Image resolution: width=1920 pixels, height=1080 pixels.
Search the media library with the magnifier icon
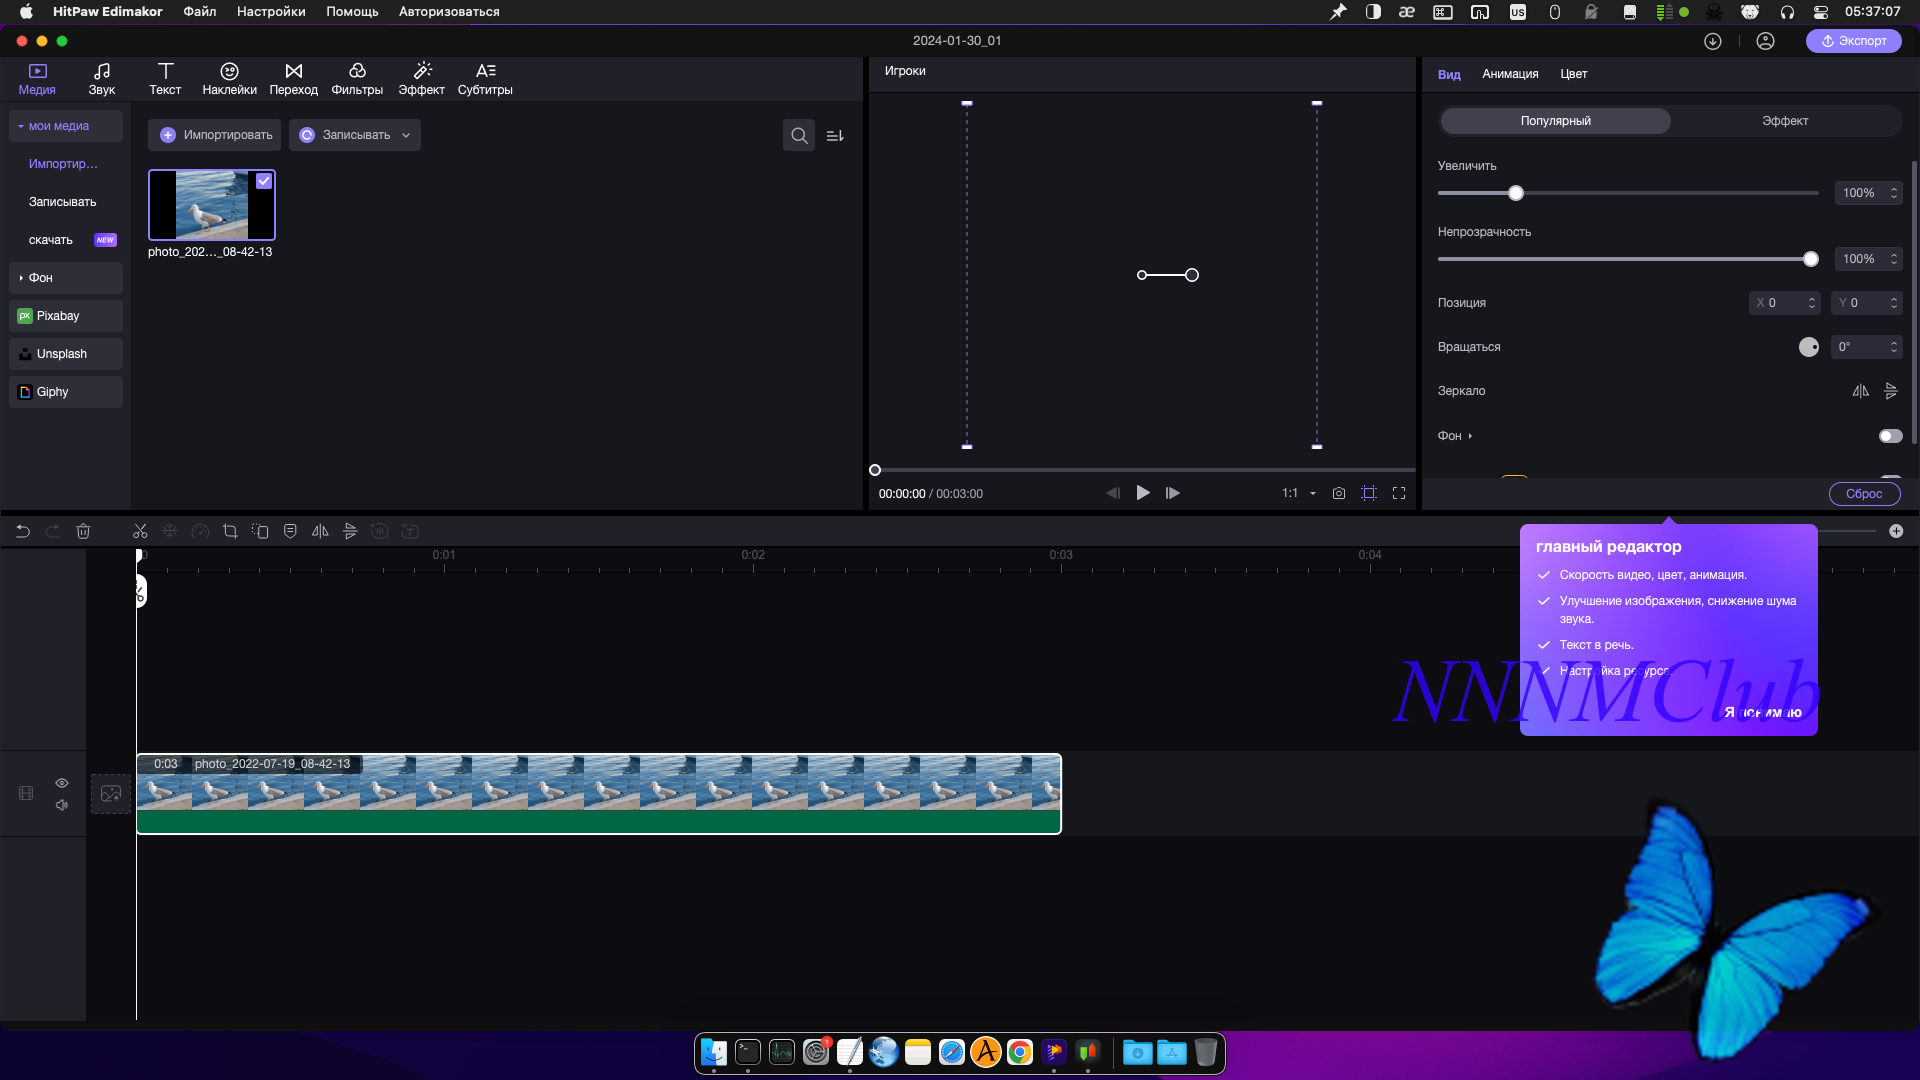pos(799,135)
